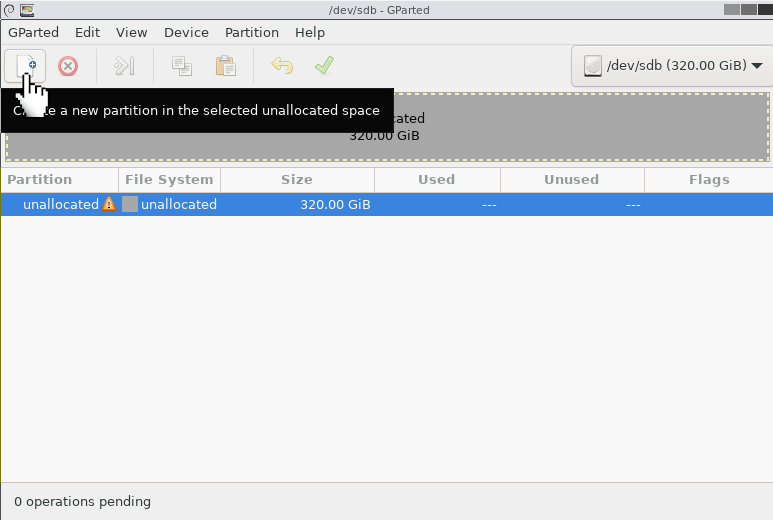Sort by the File System column header
The height and width of the screenshot is (520, 773).
click(169, 179)
